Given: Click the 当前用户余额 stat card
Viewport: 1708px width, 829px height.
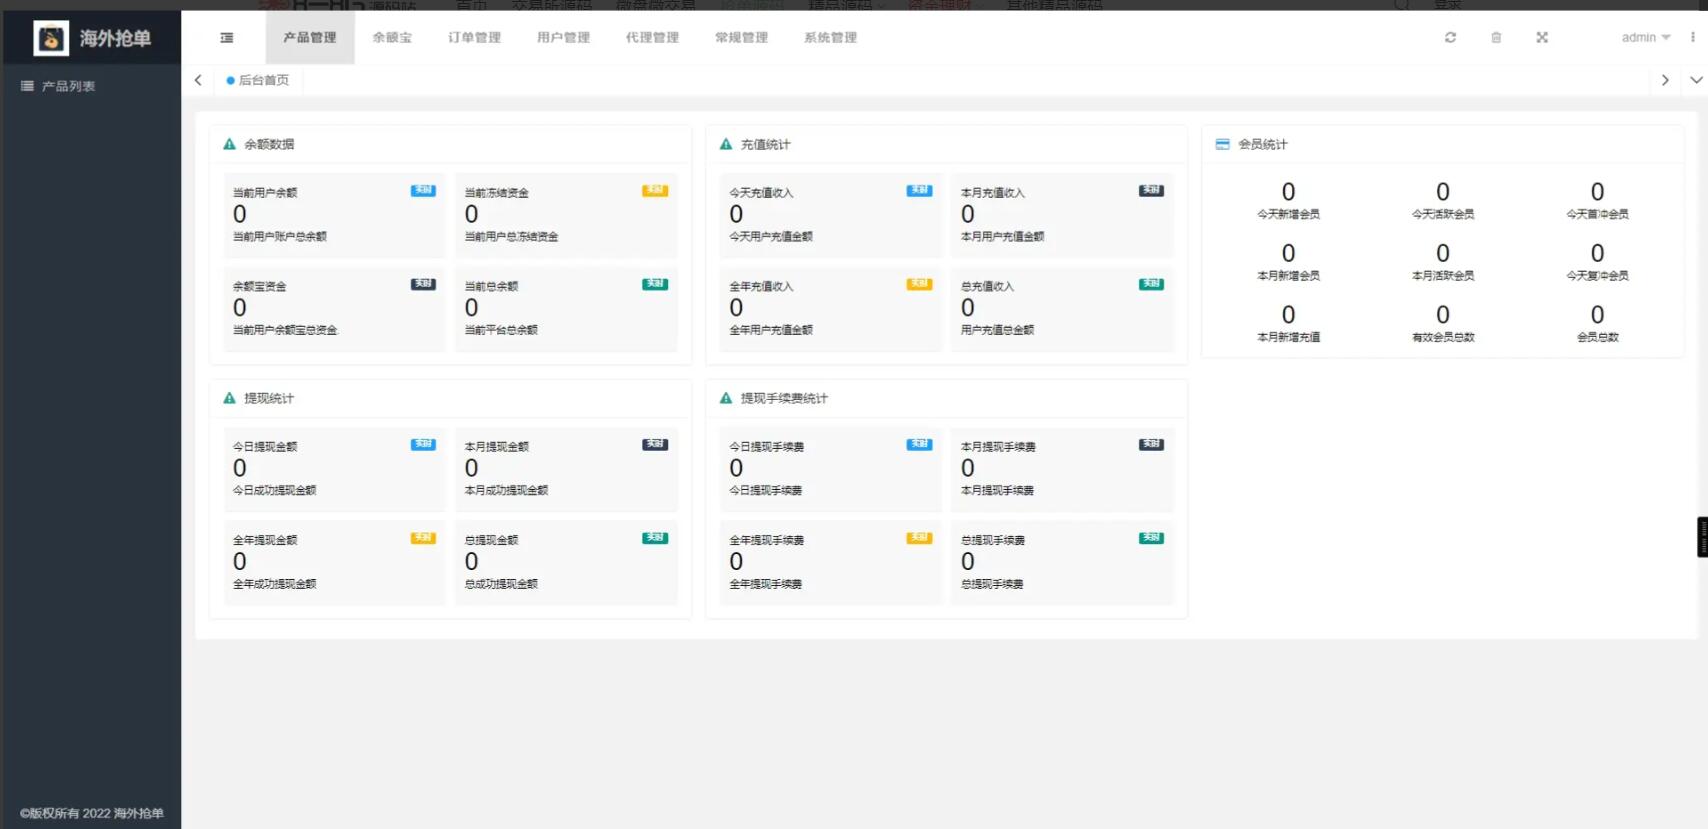Looking at the screenshot, I should tap(334, 215).
